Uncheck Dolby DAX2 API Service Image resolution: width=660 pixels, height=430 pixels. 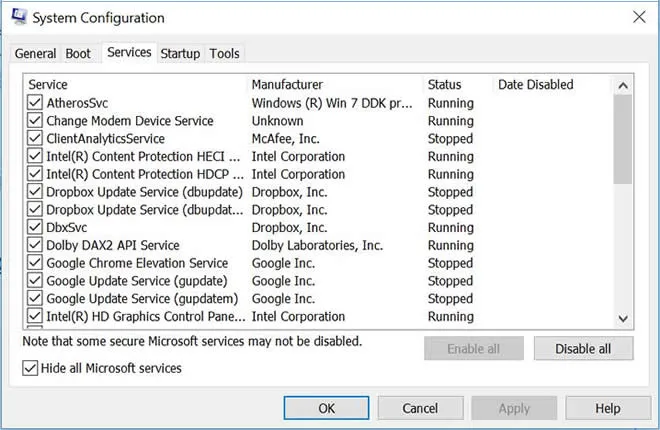point(35,245)
